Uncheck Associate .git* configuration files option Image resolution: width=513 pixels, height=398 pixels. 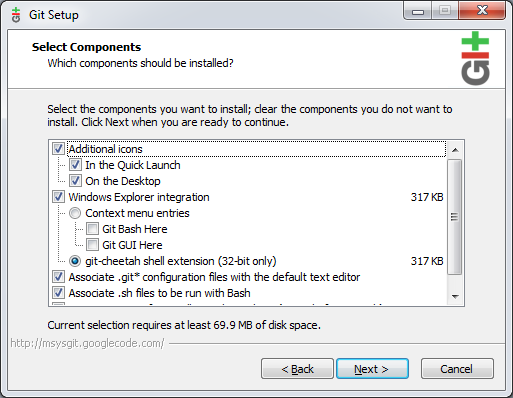[x=58, y=277]
